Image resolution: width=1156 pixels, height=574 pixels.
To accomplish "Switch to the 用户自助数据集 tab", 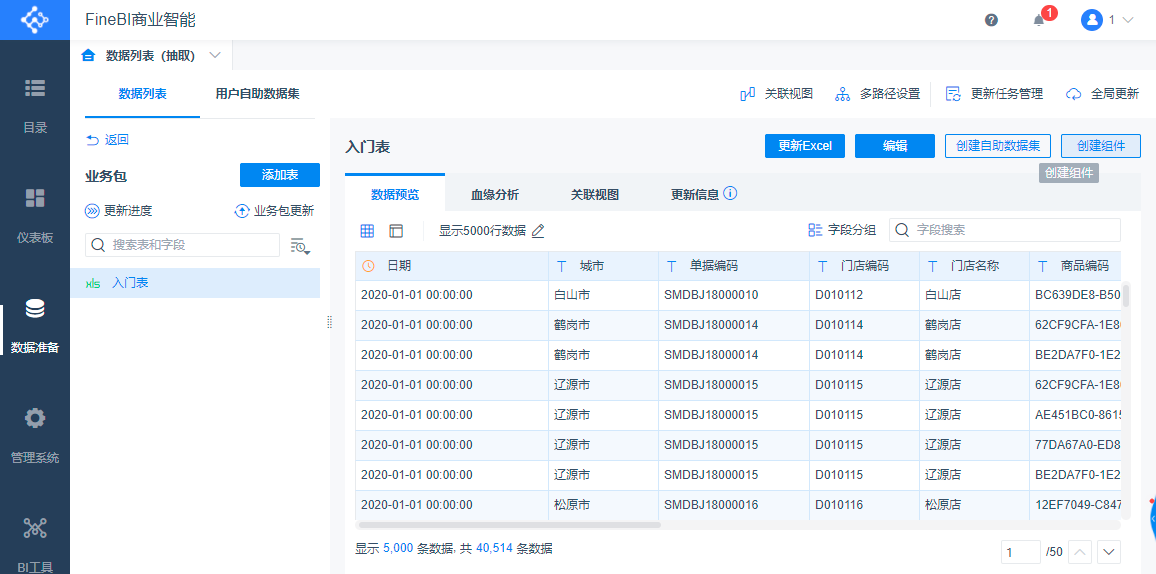I will click(x=257, y=94).
